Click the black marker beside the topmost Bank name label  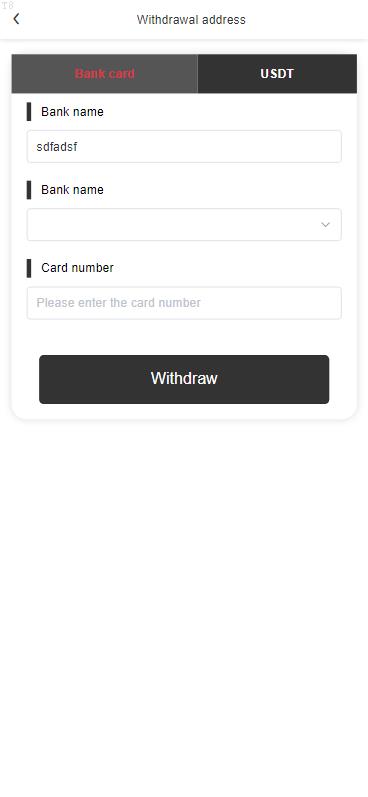[29, 111]
